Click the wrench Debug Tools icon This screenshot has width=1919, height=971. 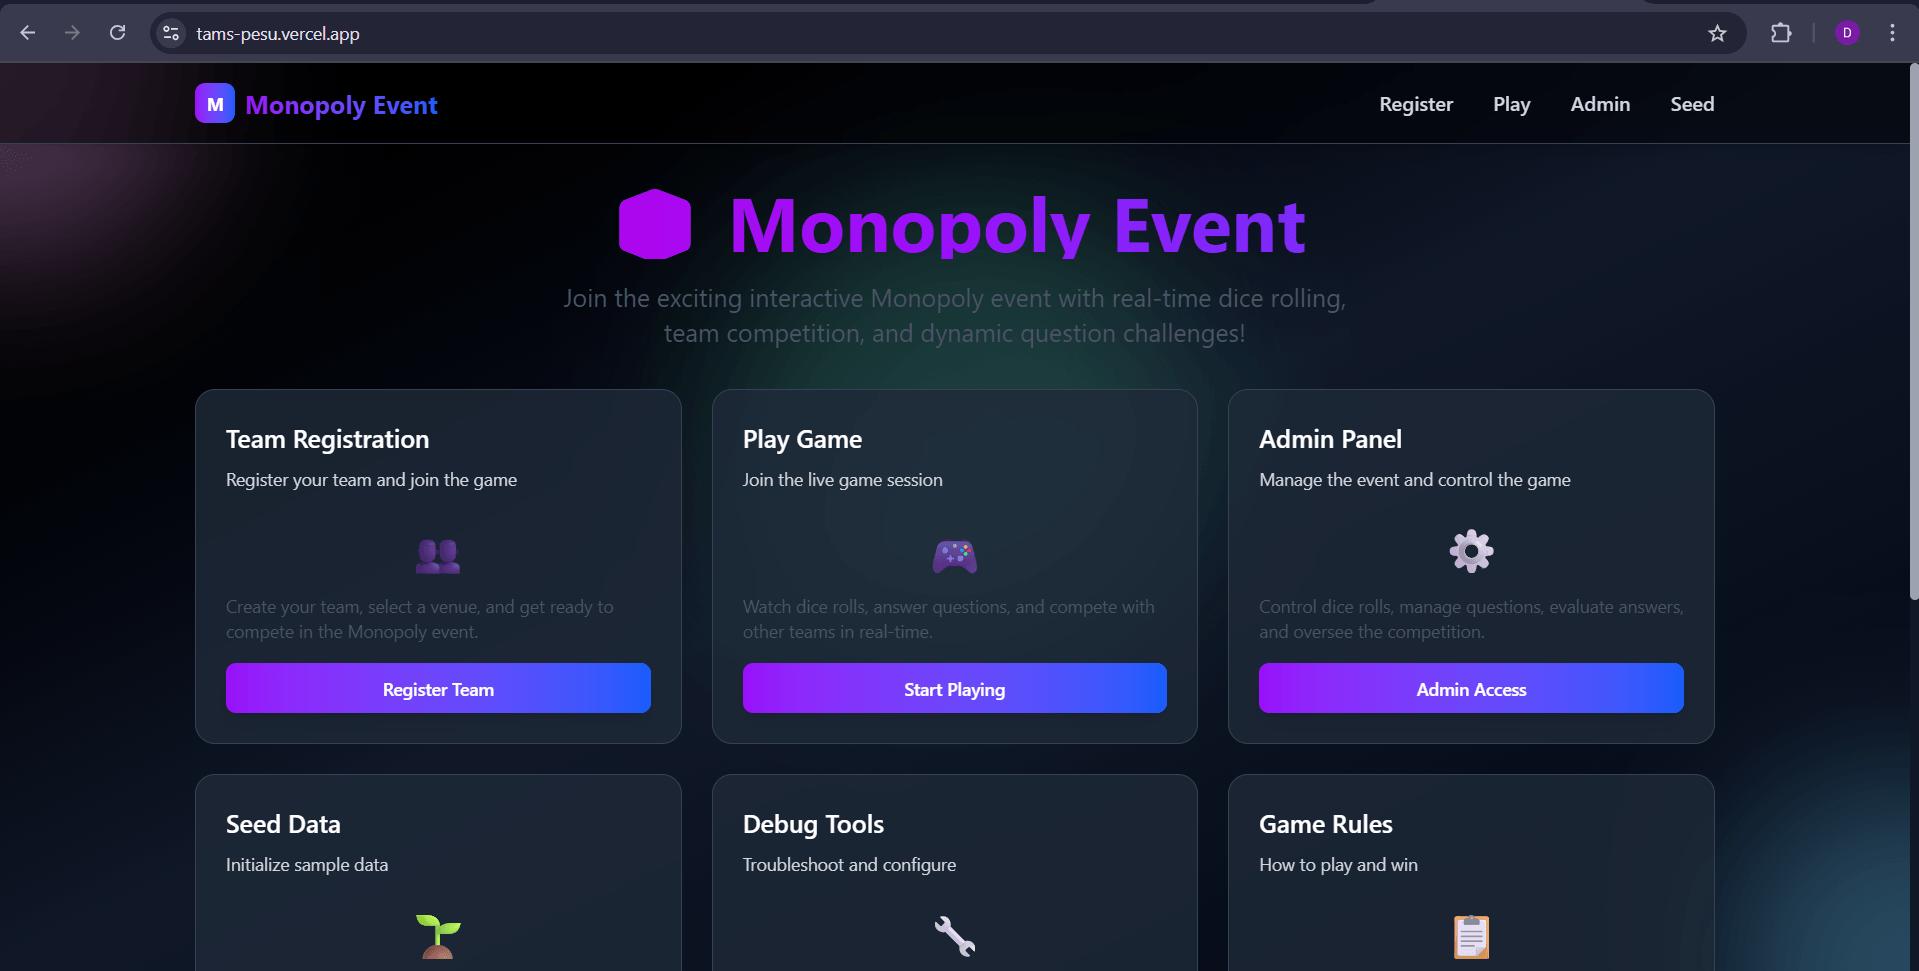[x=954, y=936]
